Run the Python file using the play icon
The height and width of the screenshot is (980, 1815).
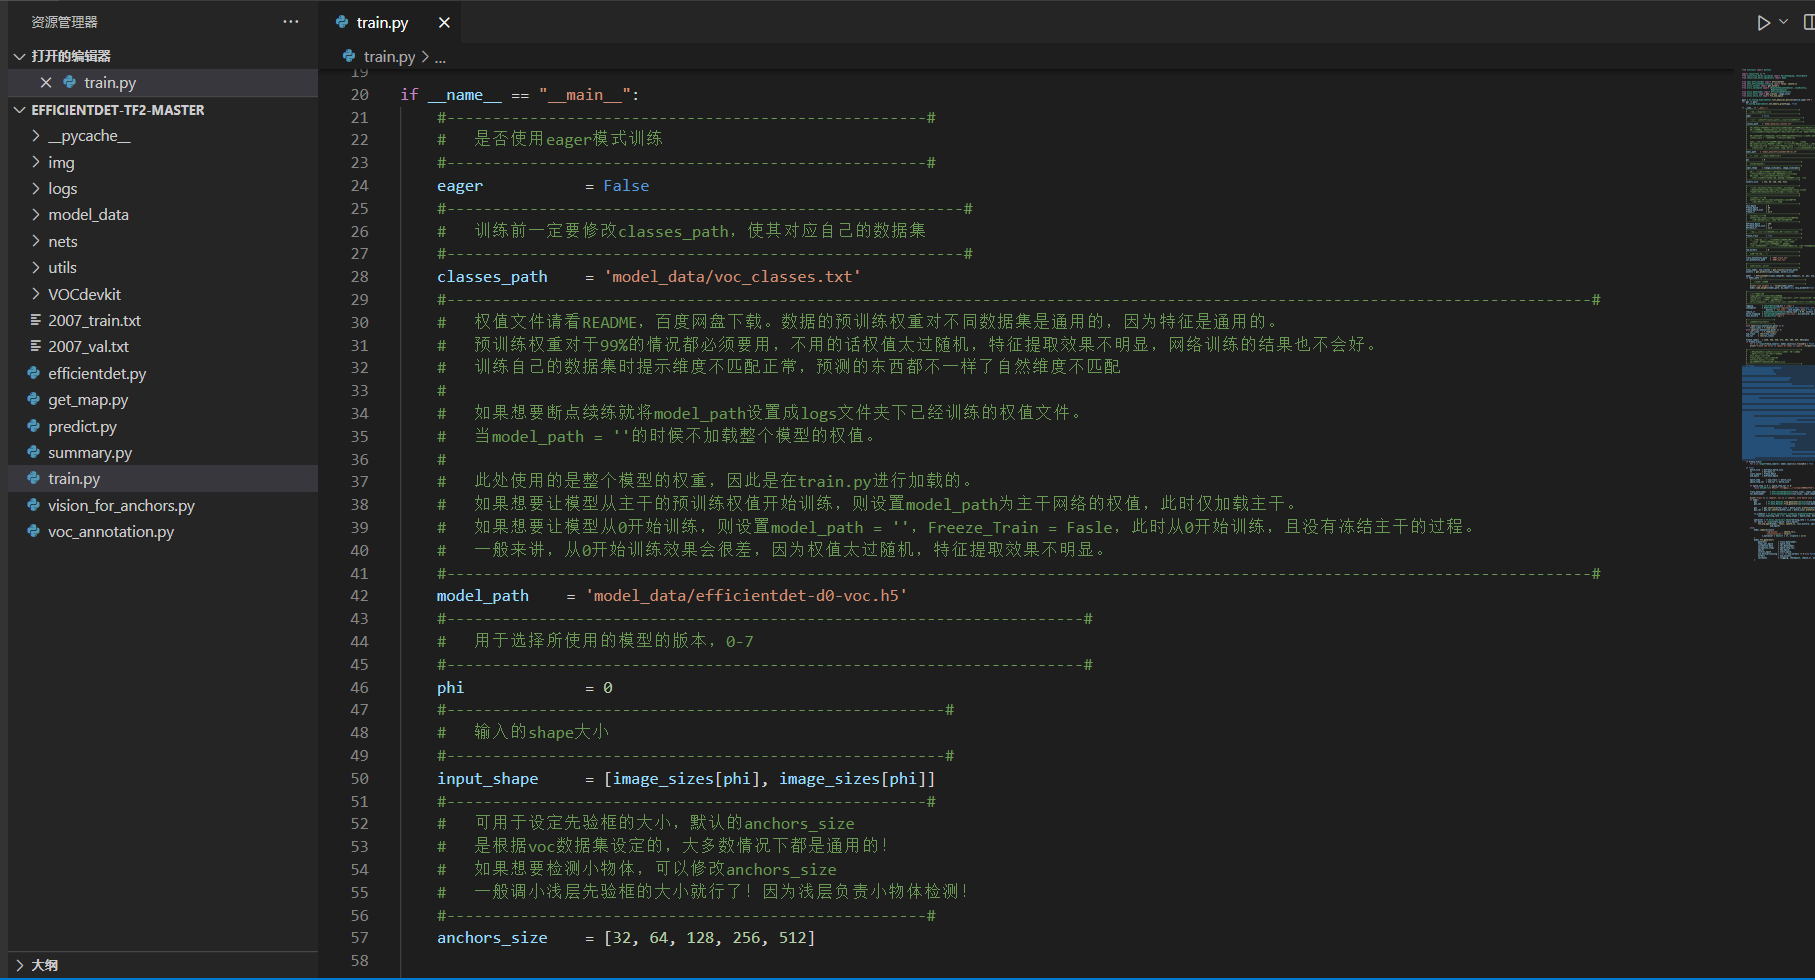(x=1763, y=22)
